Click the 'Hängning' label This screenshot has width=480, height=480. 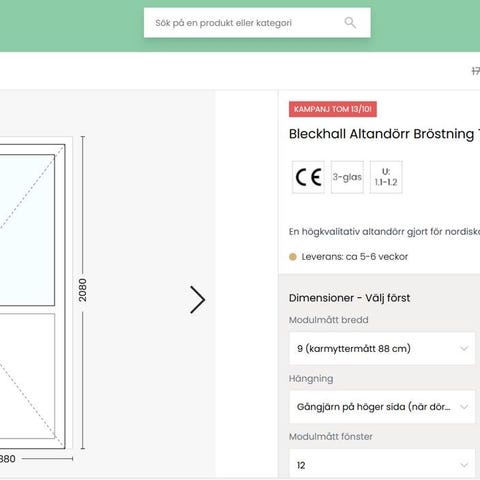coord(311,379)
